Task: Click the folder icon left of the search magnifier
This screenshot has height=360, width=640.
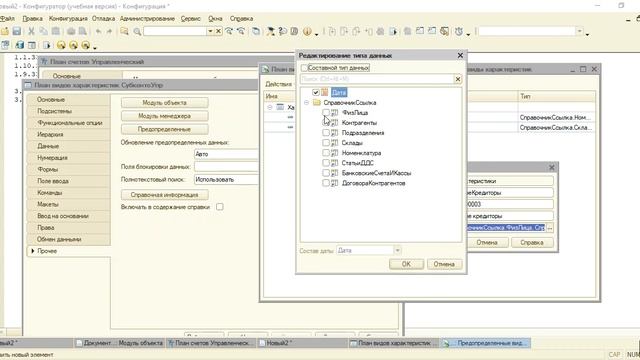Action: tap(124, 31)
